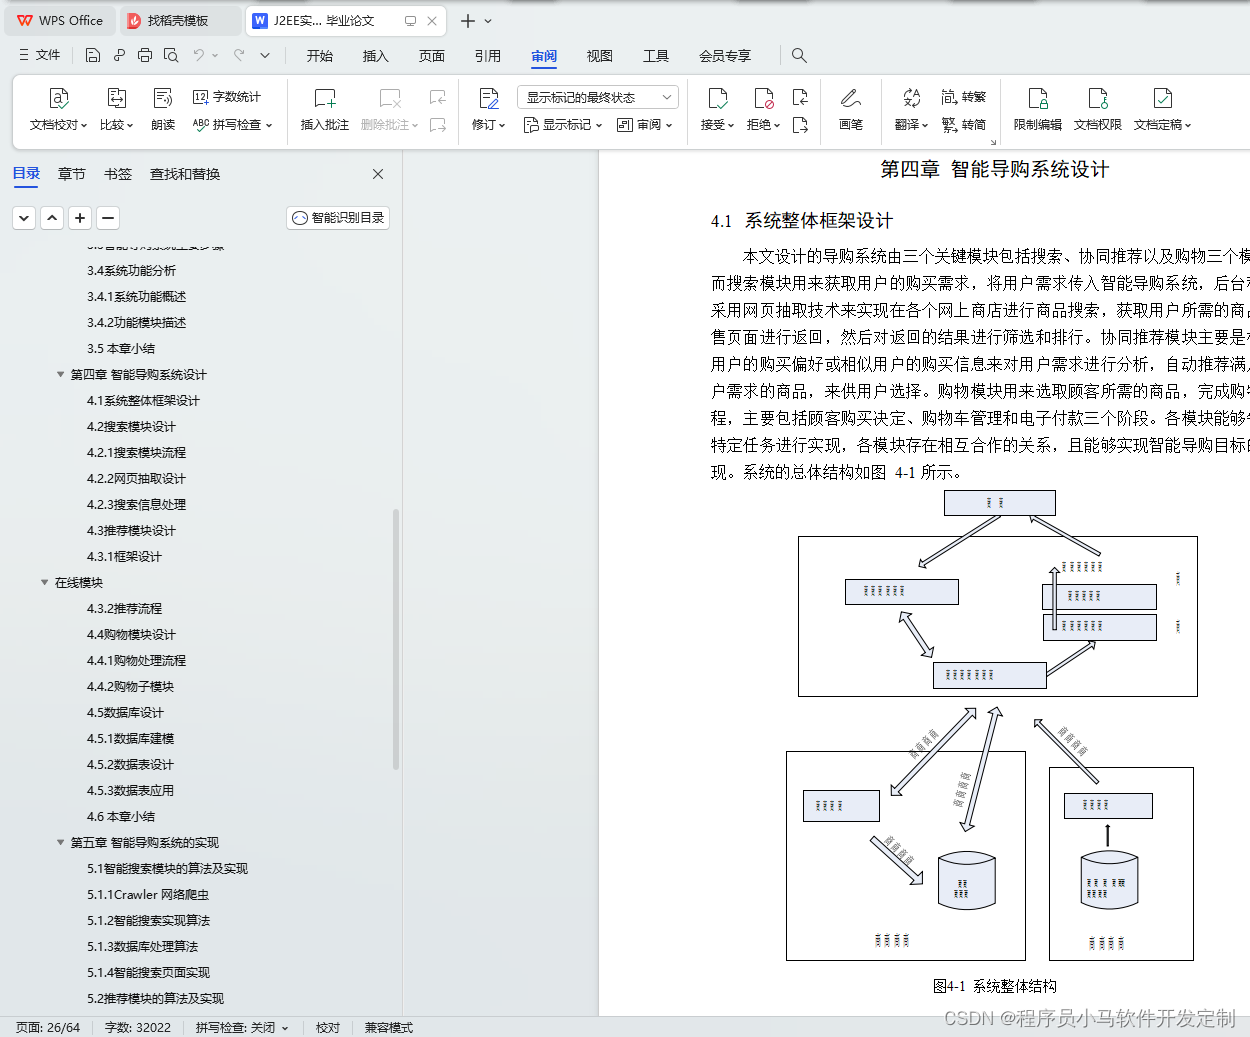Click the up-arrow outline level button
This screenshot has width=1250, height=1037.
tap(53, 217)
